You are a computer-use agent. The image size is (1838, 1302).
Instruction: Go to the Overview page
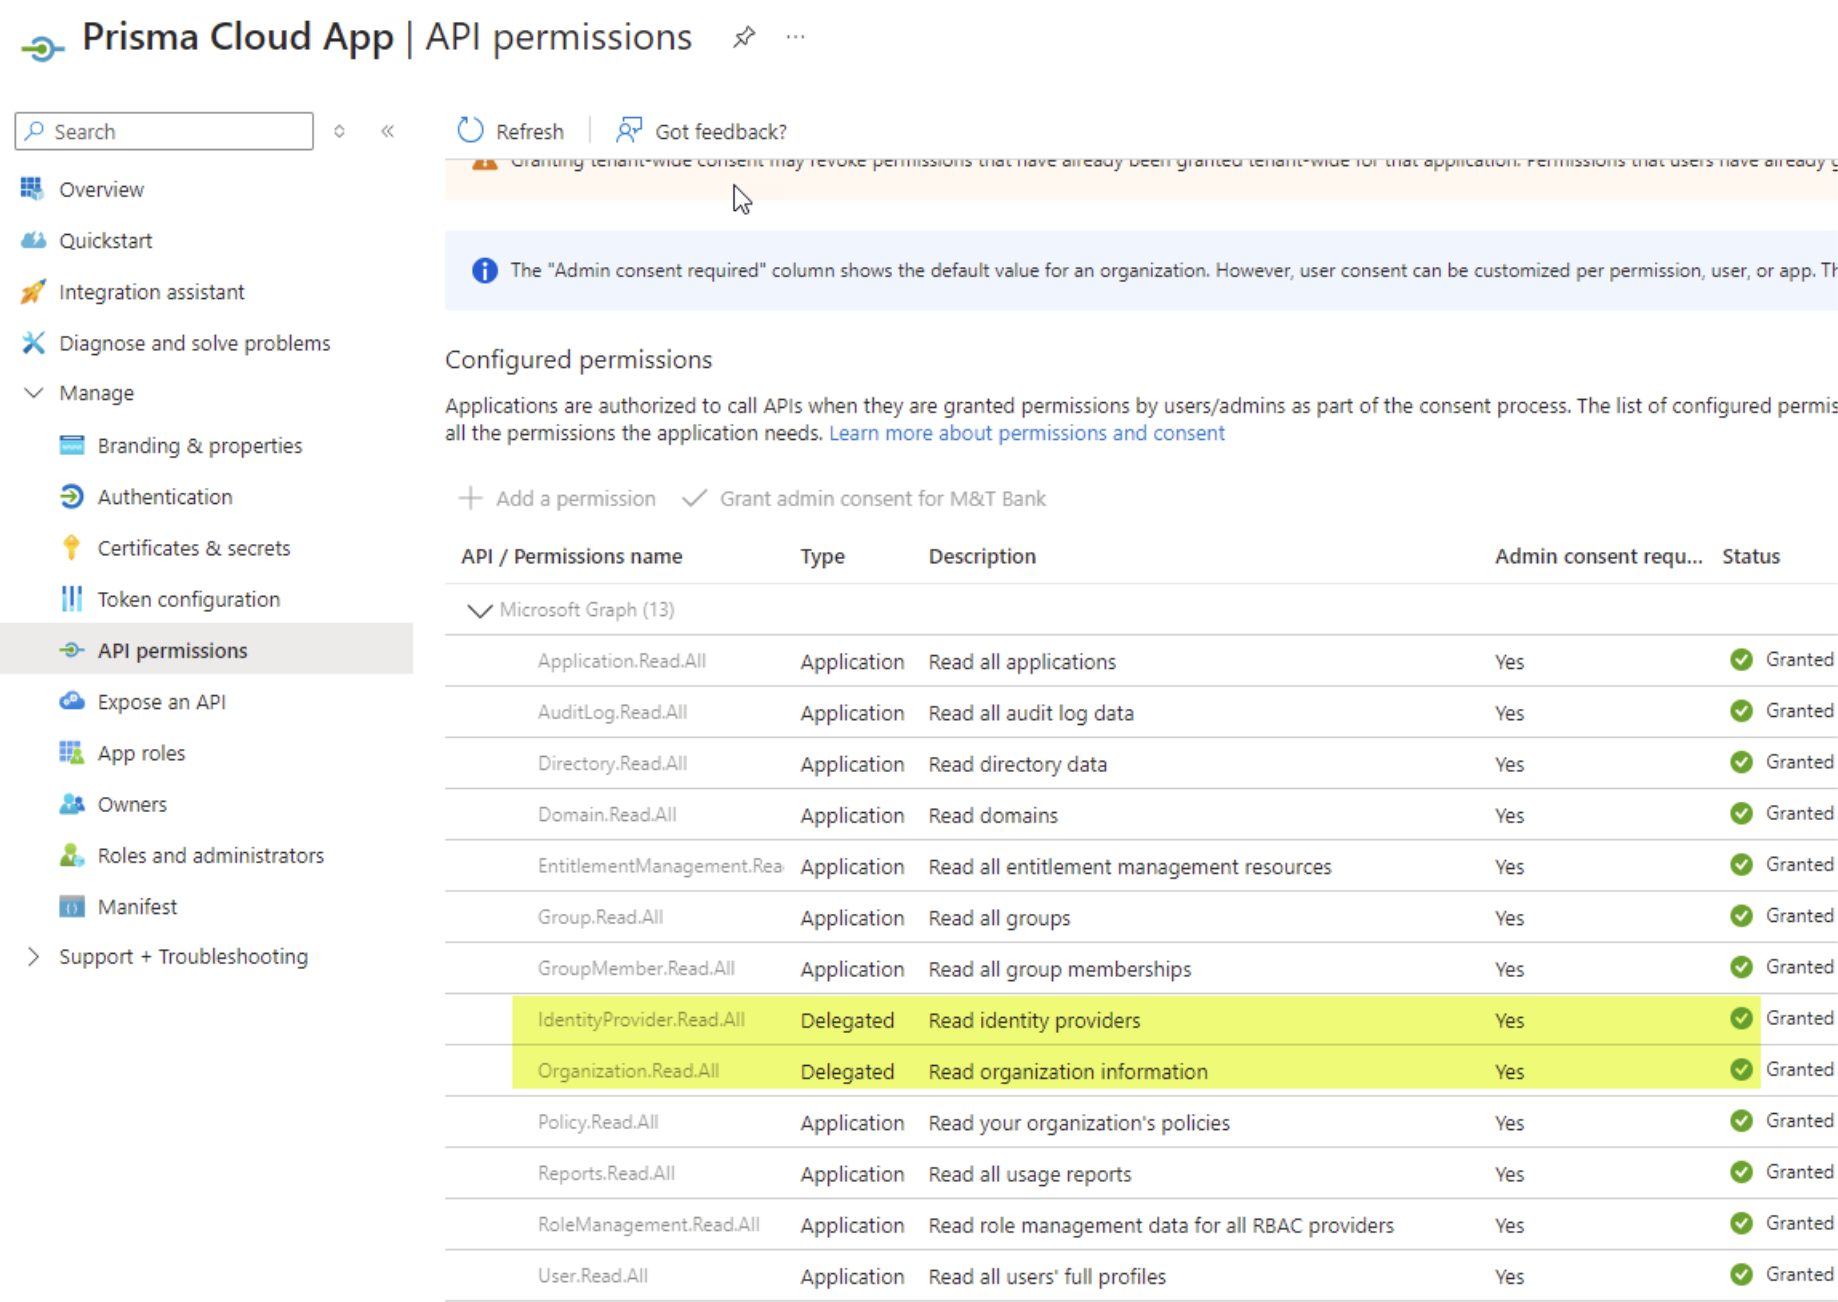pyautogui.click(x=101, y=190)
